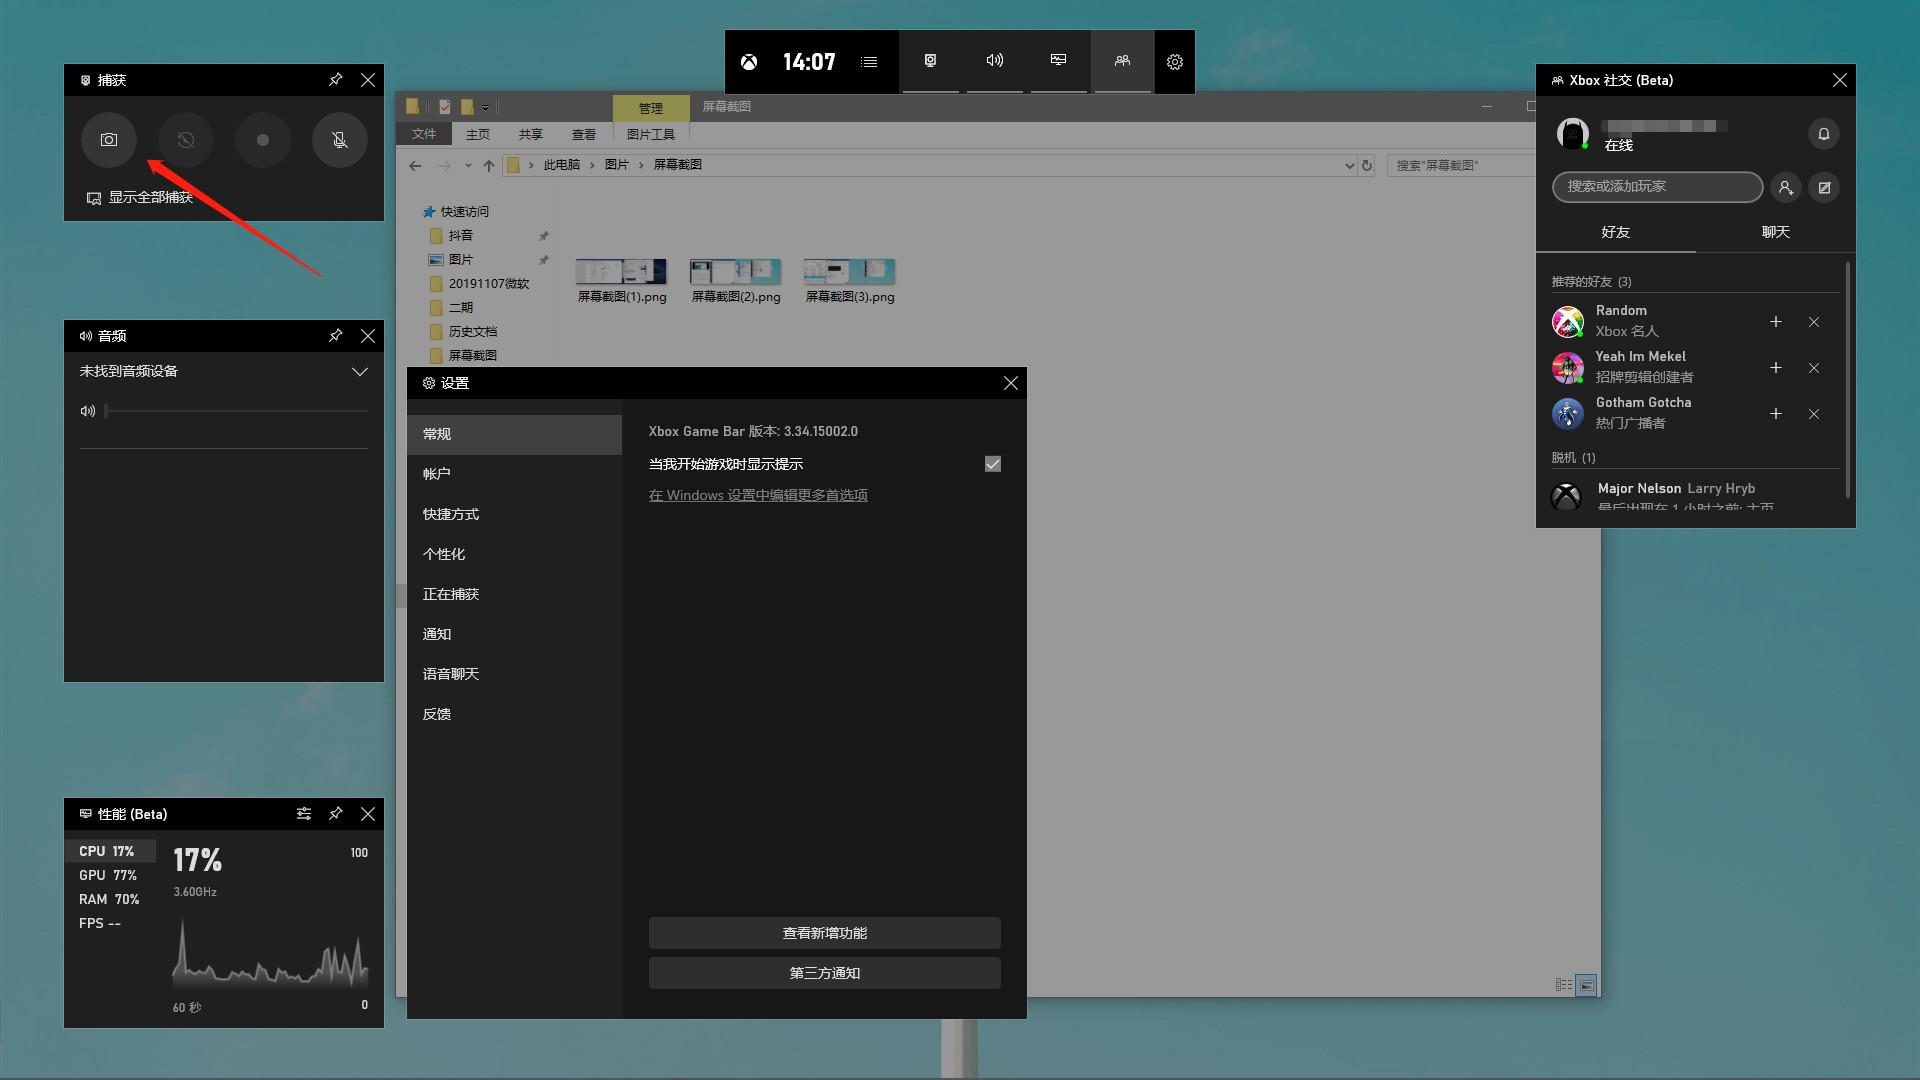Toggle show tips when starting game checkbox

993,464
